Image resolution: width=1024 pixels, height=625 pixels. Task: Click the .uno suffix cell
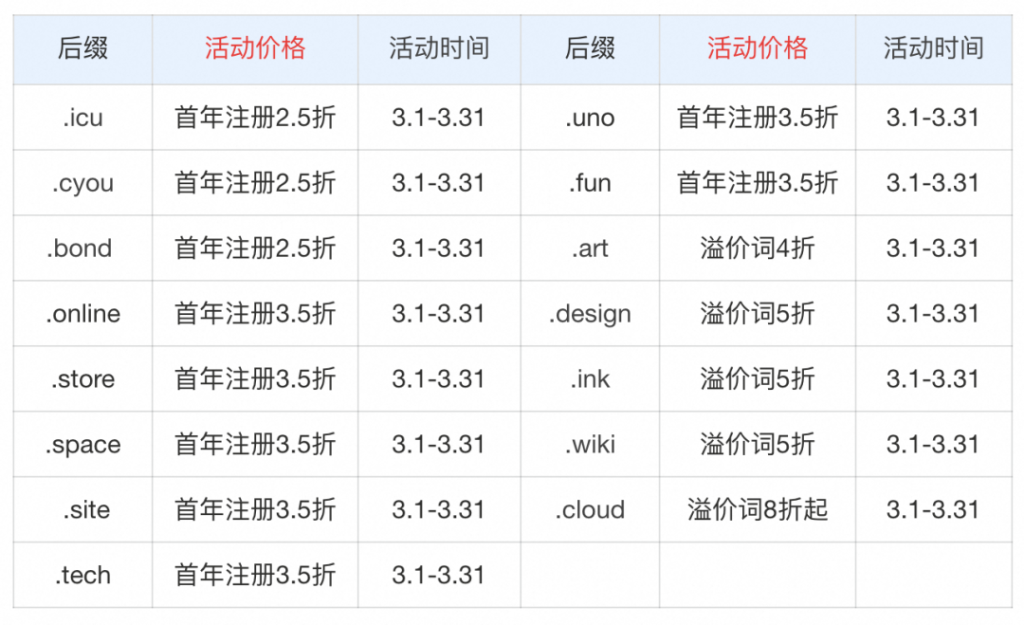(590, 117)
